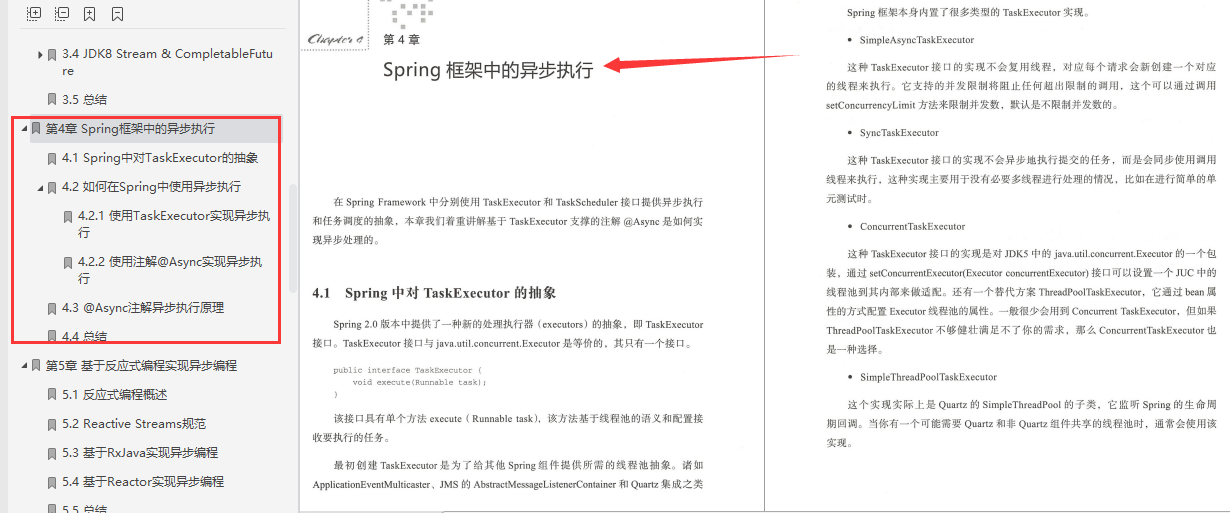This screenshot has width=1230, height=513.
Task: Open bookmark 5.2 Reactive Streams规范
Action: [x=133, y=424]
